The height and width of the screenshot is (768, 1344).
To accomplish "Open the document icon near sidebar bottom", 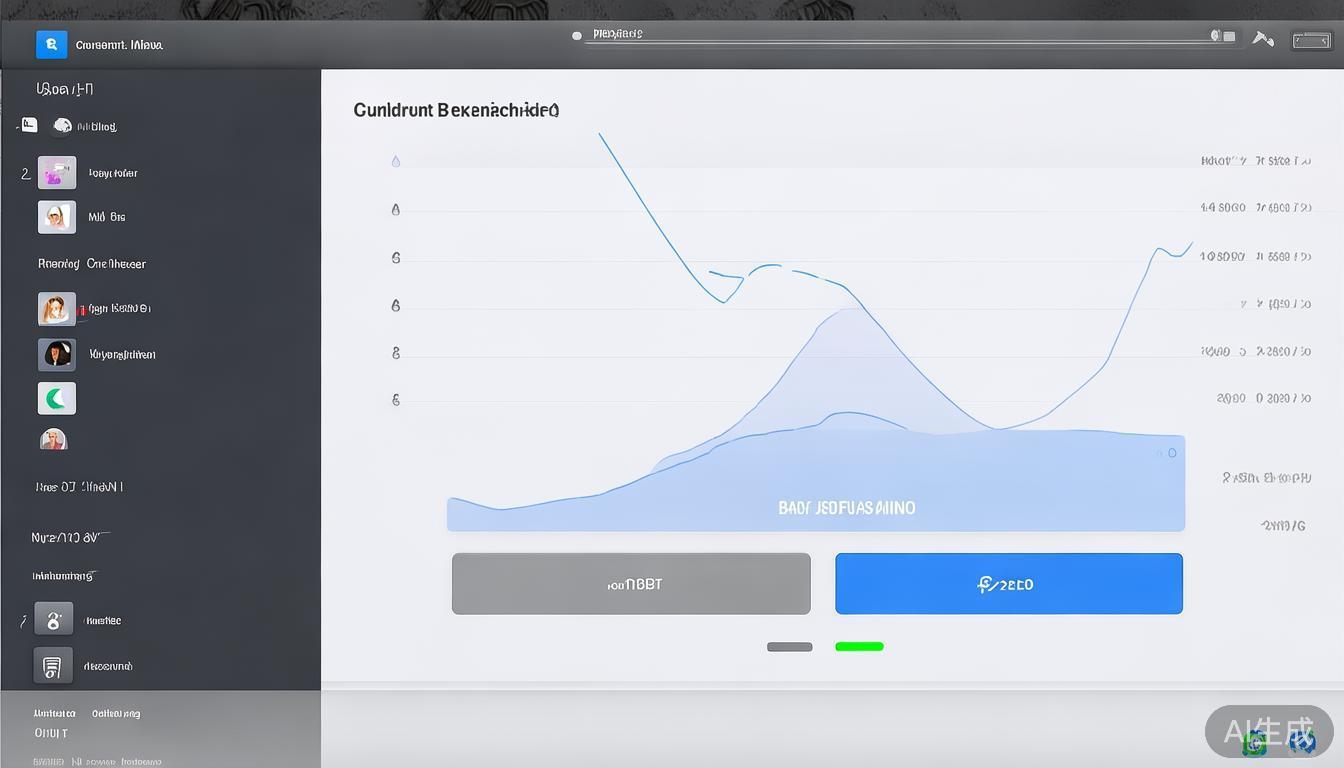I will (53, 666).
